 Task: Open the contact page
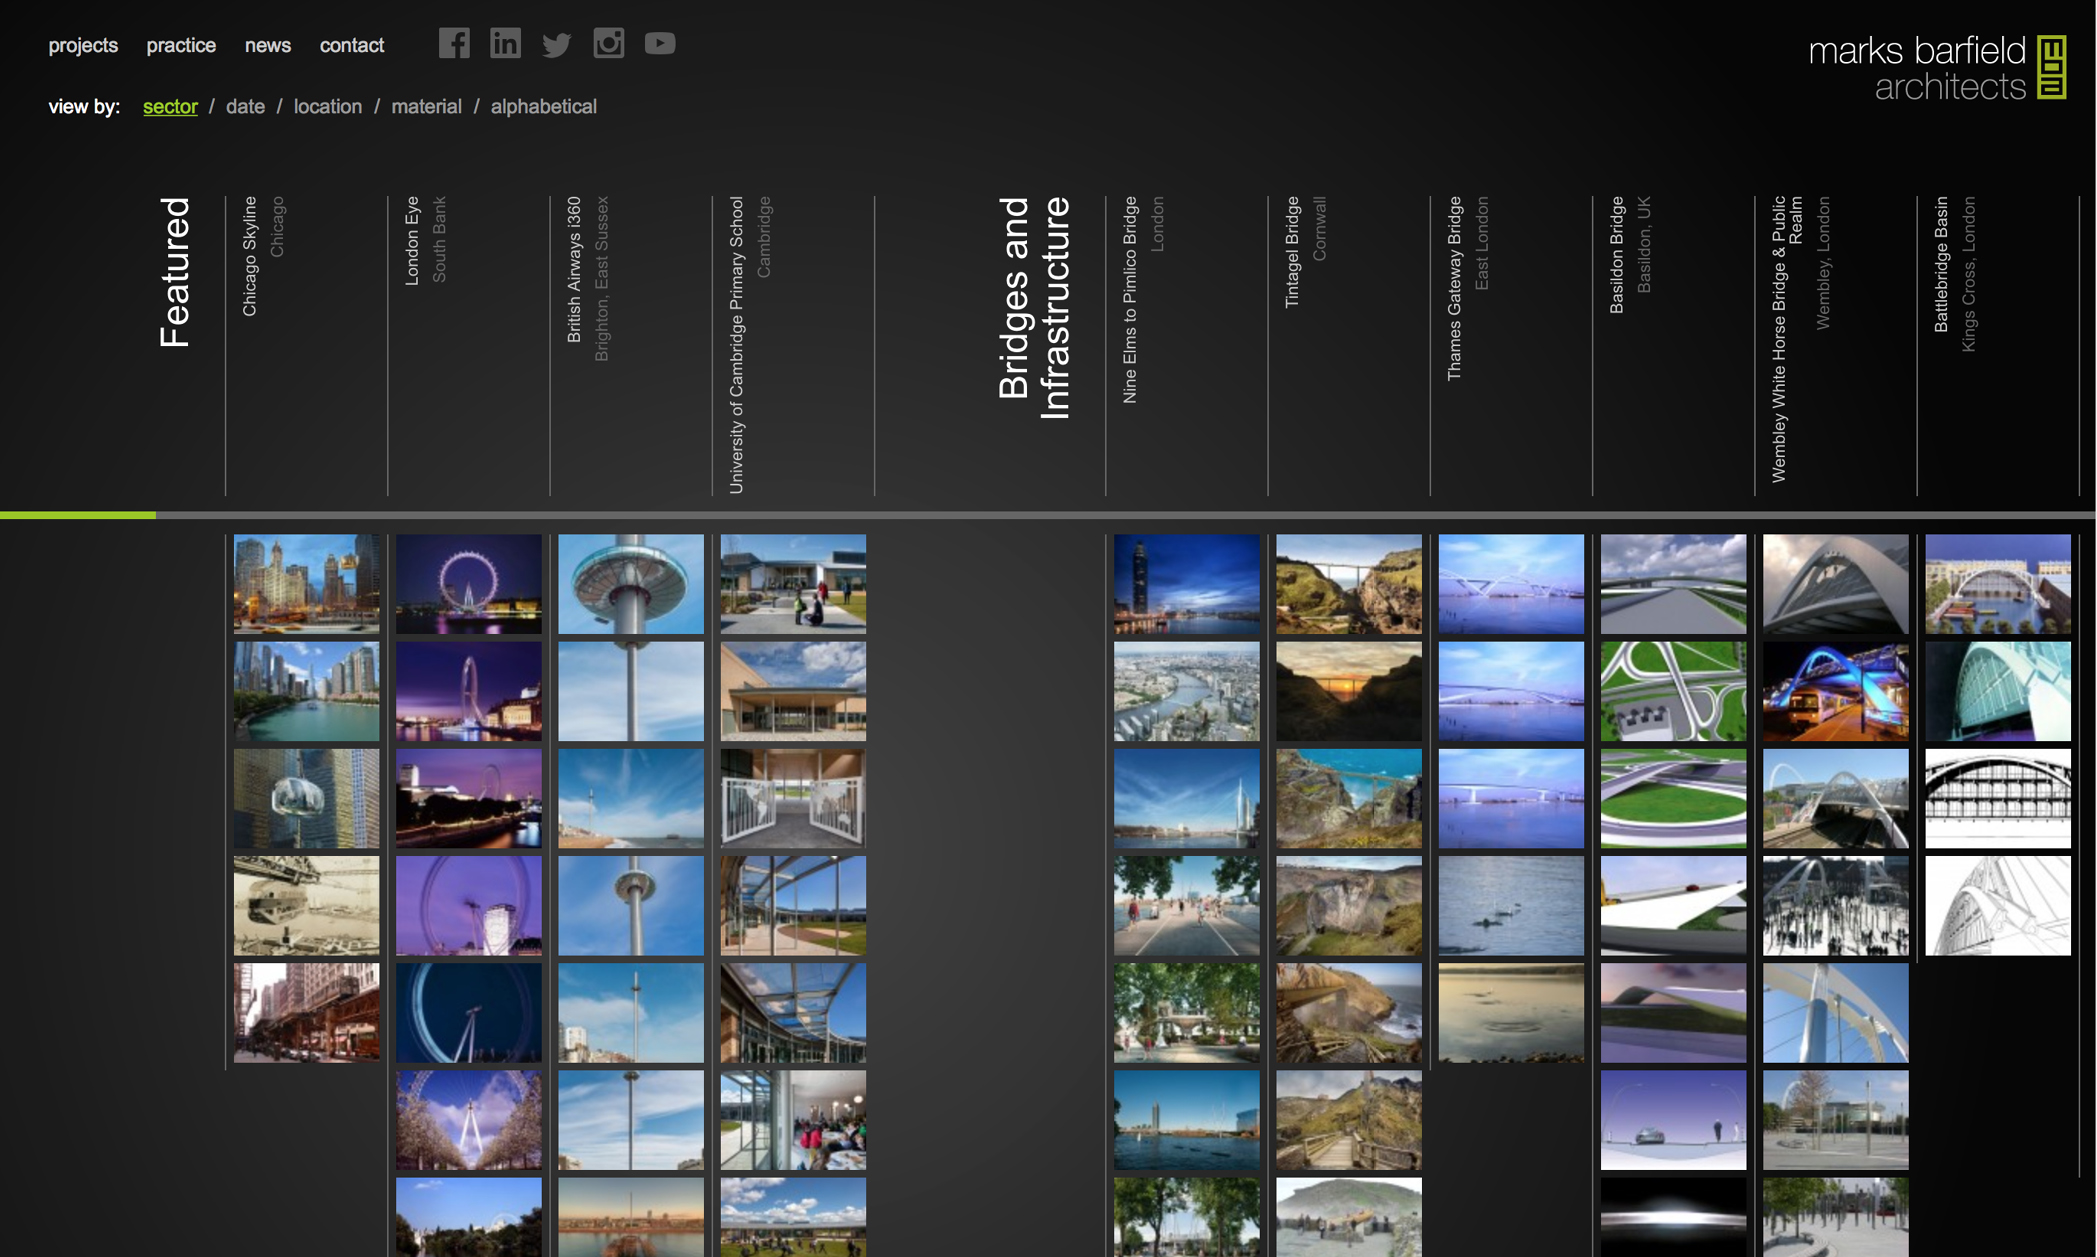click(352, 45)
